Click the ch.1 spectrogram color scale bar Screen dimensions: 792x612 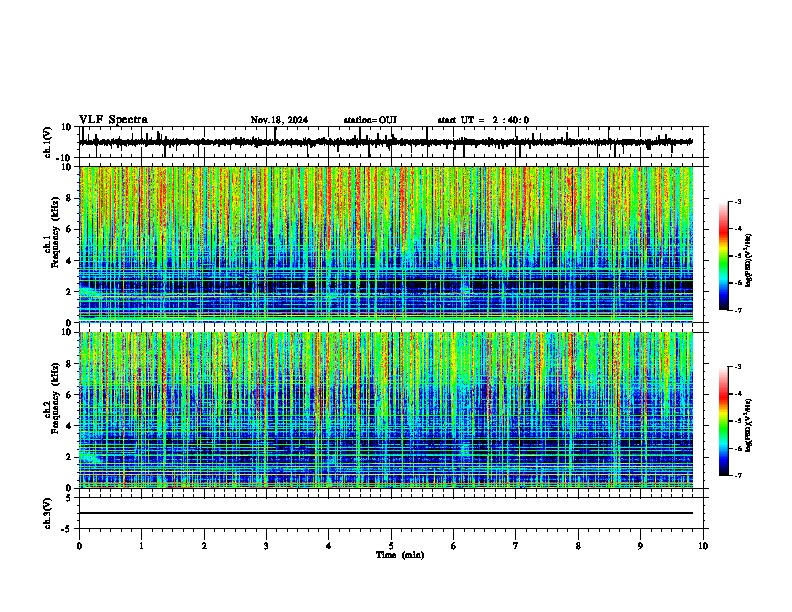724,255
